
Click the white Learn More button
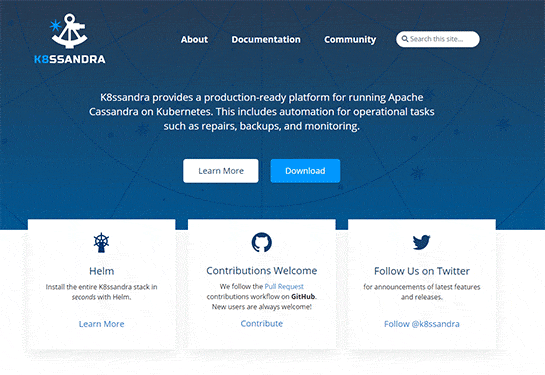[x=221, y=171]
